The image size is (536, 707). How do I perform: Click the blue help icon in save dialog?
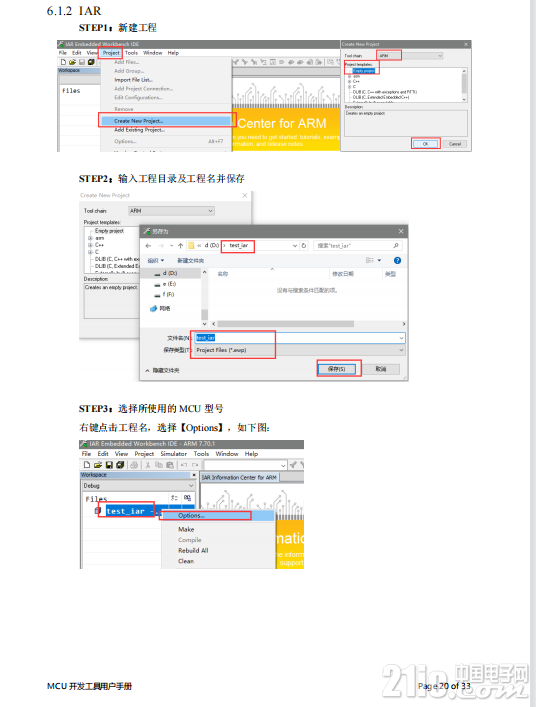(x=397, y=260)
